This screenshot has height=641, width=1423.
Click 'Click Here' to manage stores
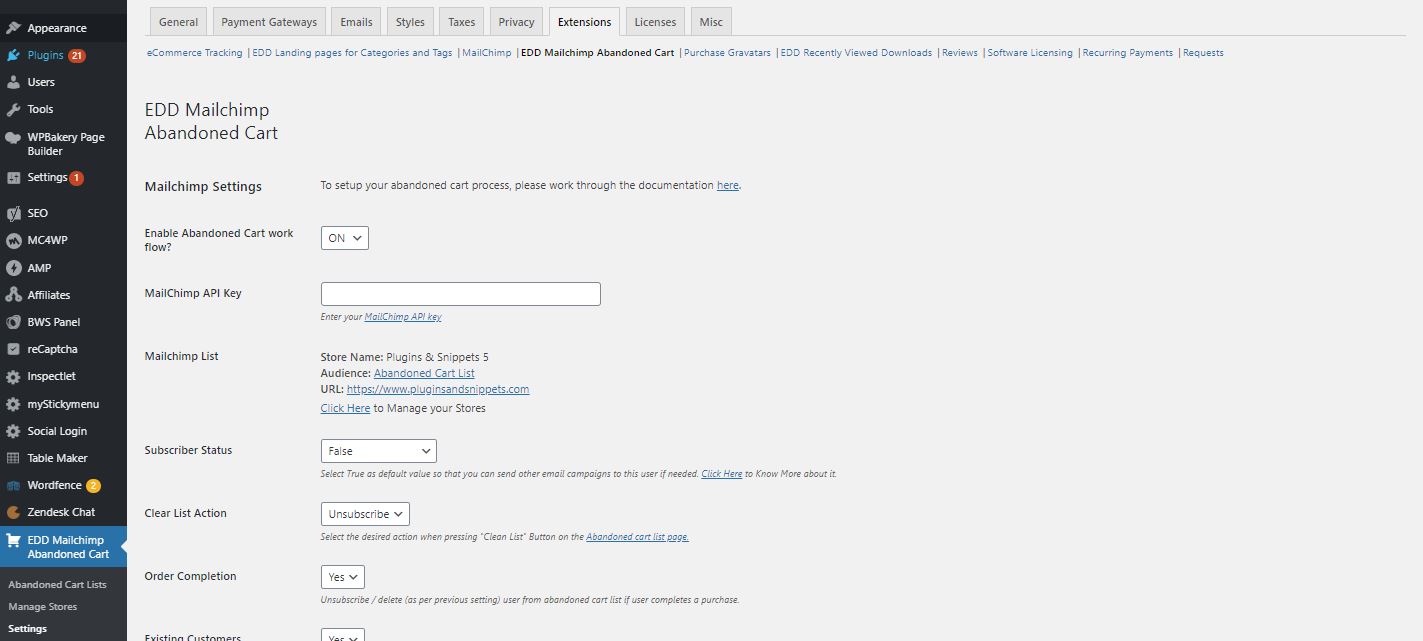tap(345, 409)
